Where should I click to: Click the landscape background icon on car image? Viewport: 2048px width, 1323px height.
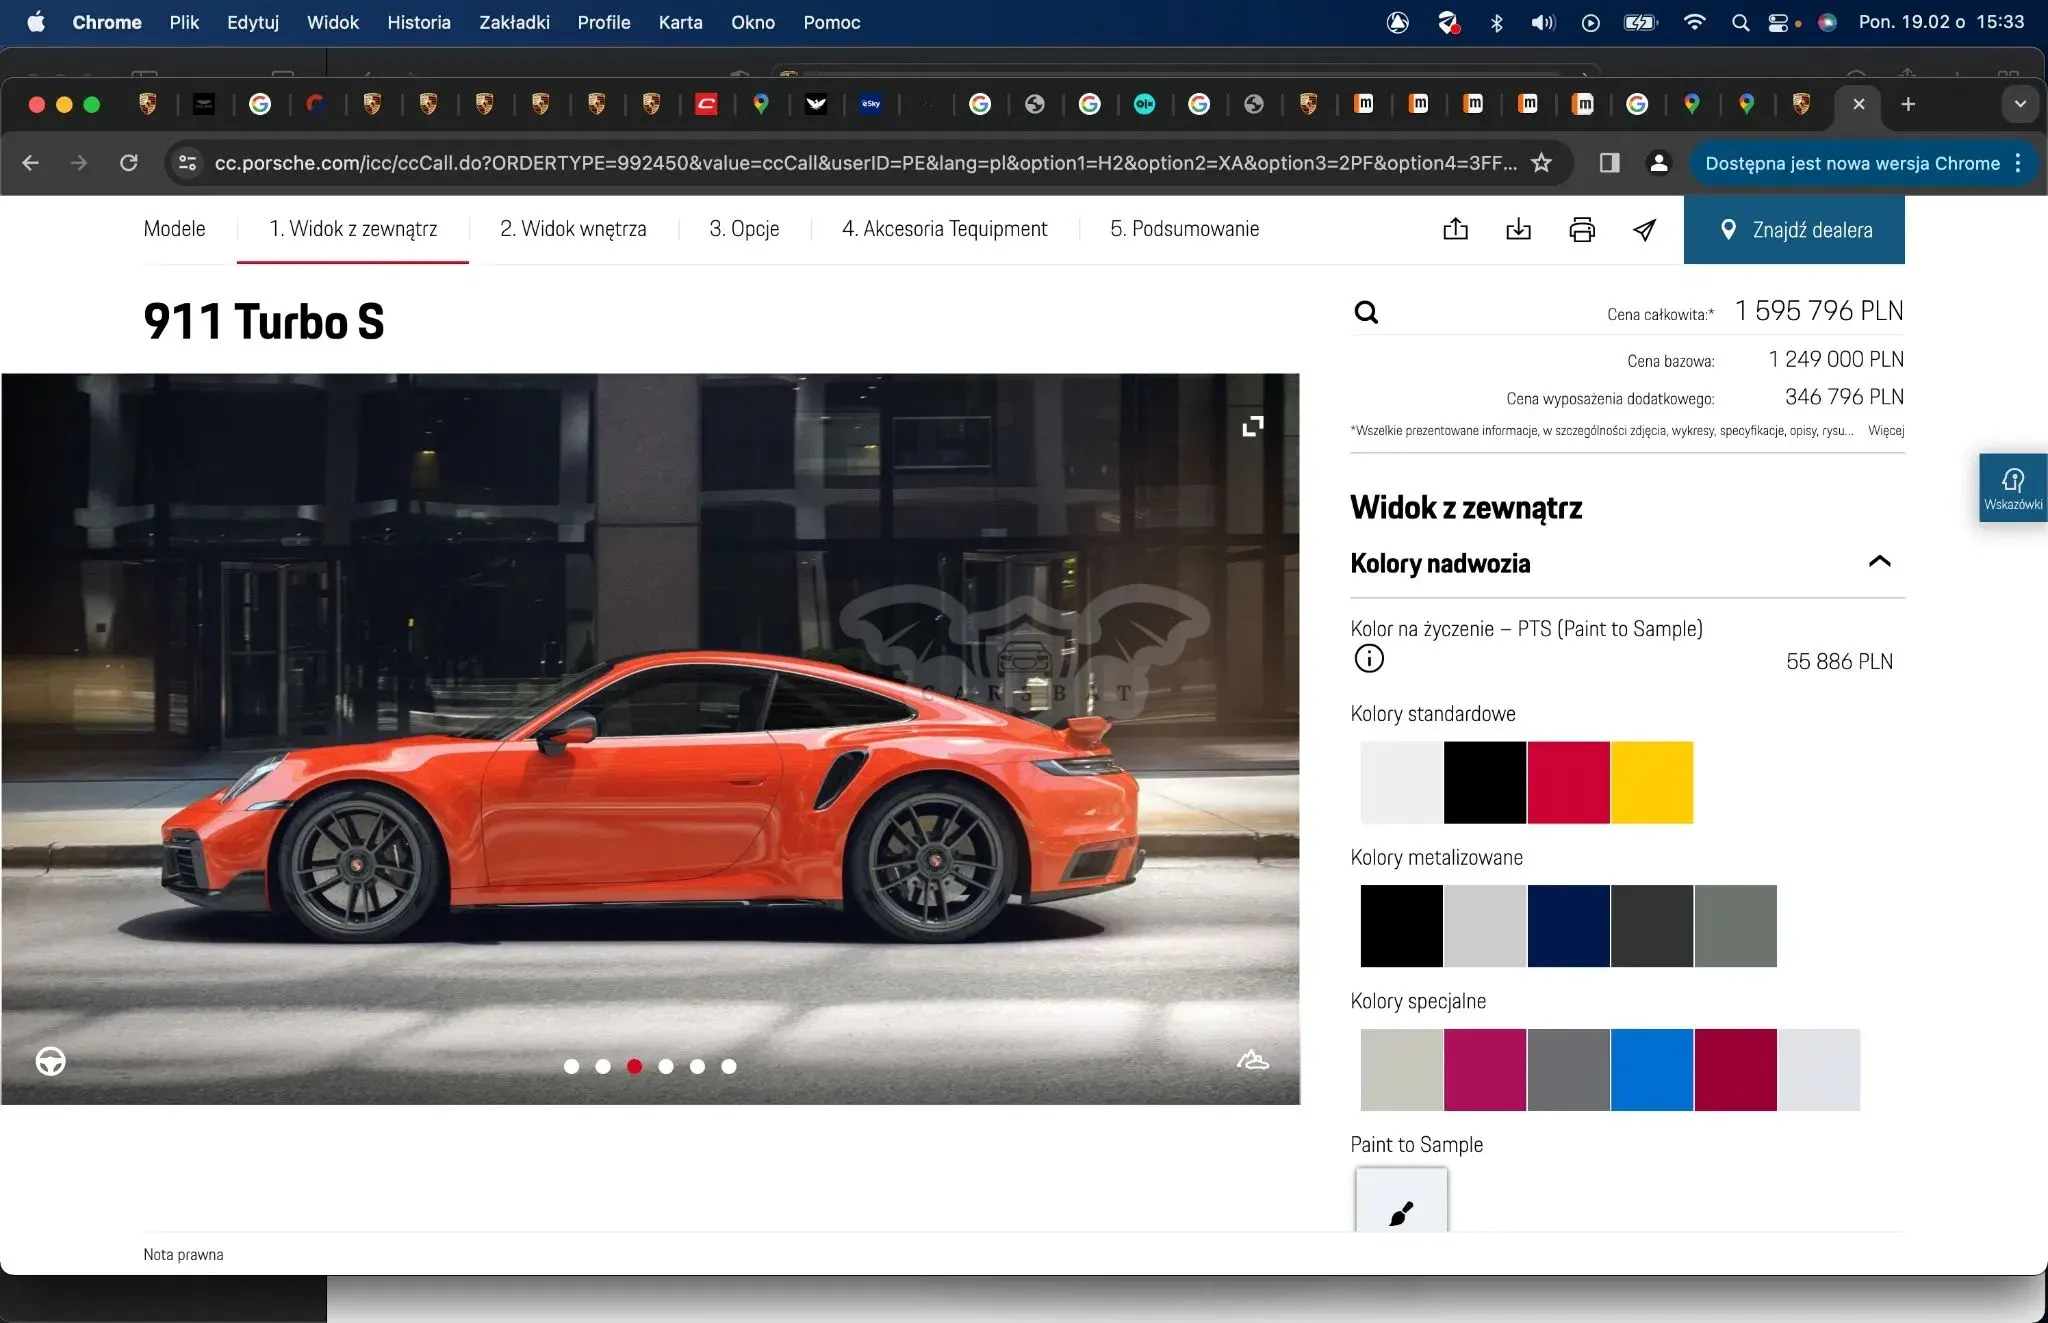(1253, 1060)
